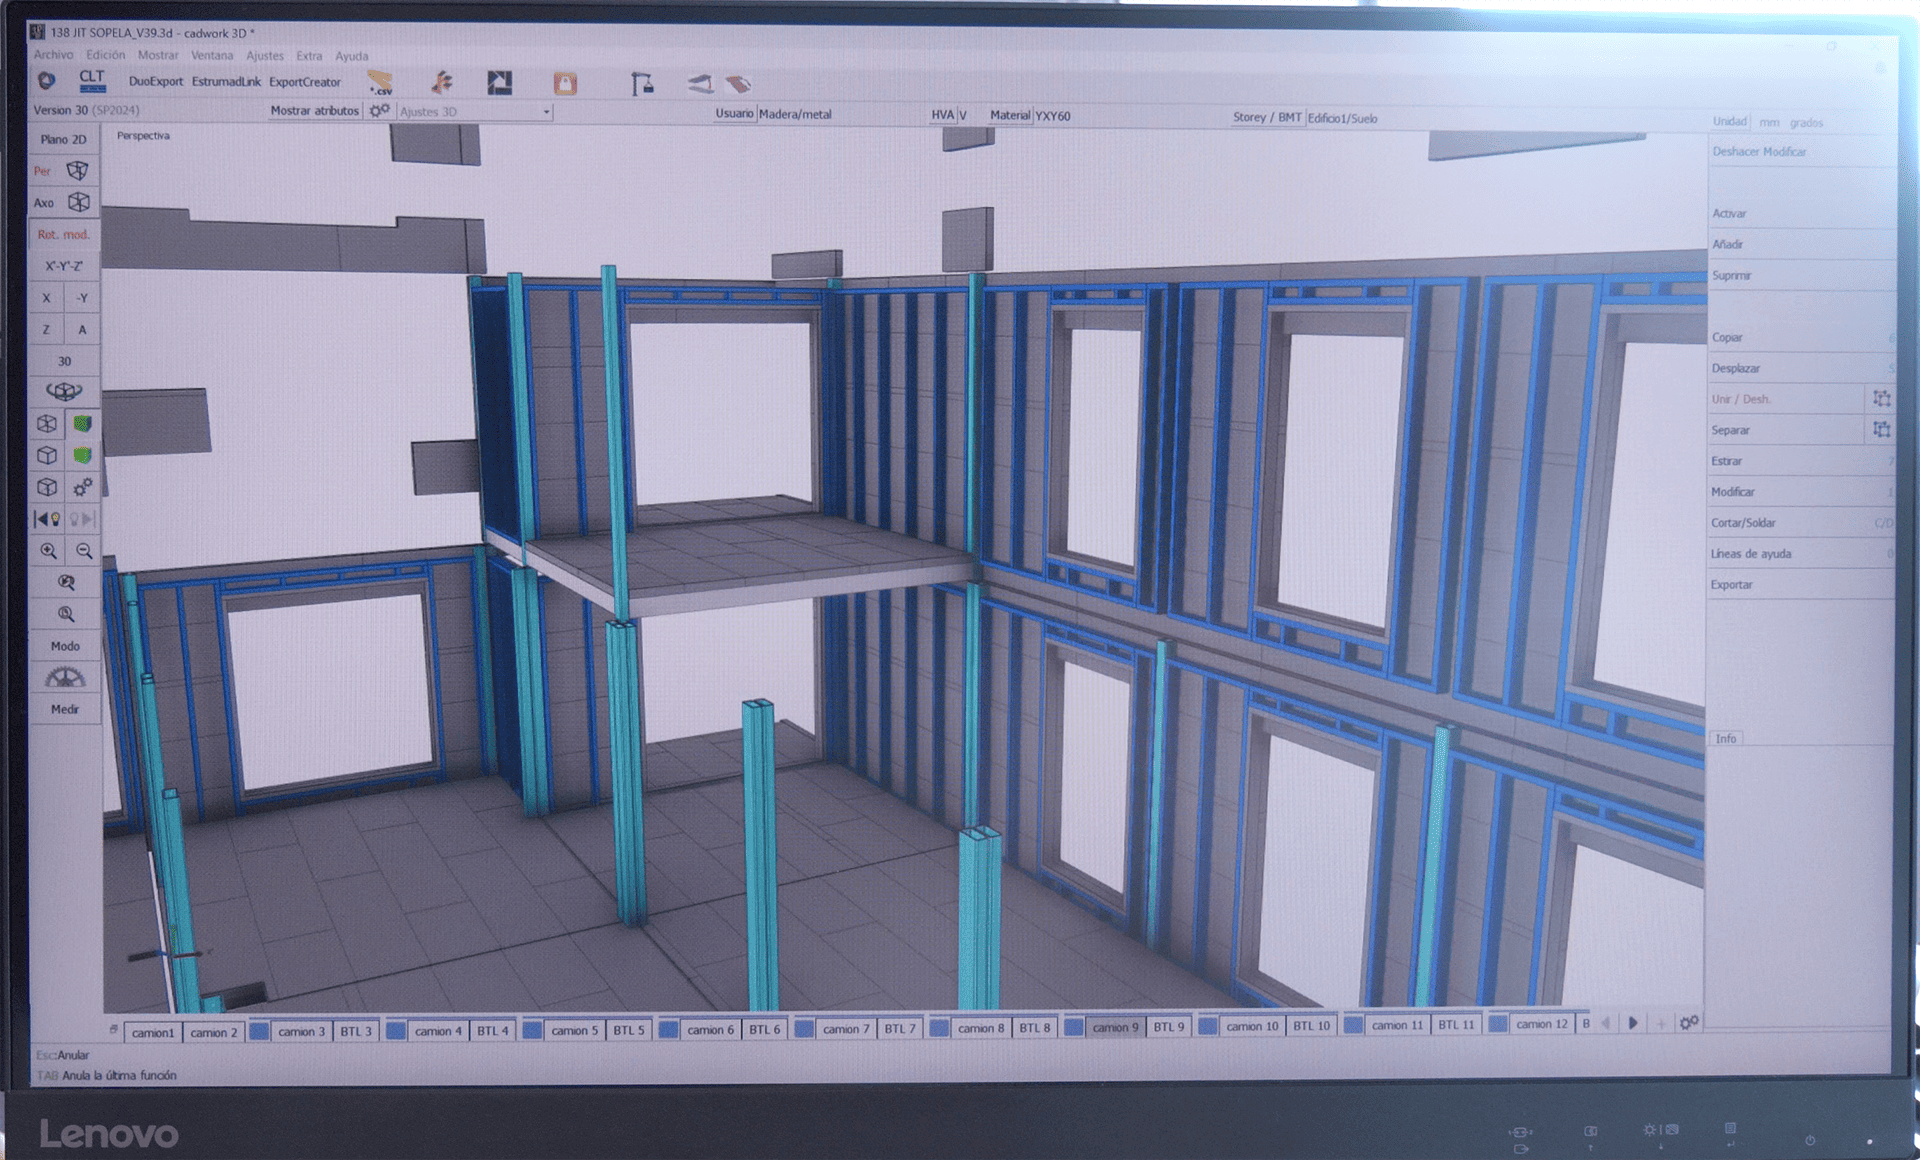Image resolution: width=1920 pixels, height=1160 pixels.
Task: Open the Material YXY60 field
Action: click(x=1052, y=116)
